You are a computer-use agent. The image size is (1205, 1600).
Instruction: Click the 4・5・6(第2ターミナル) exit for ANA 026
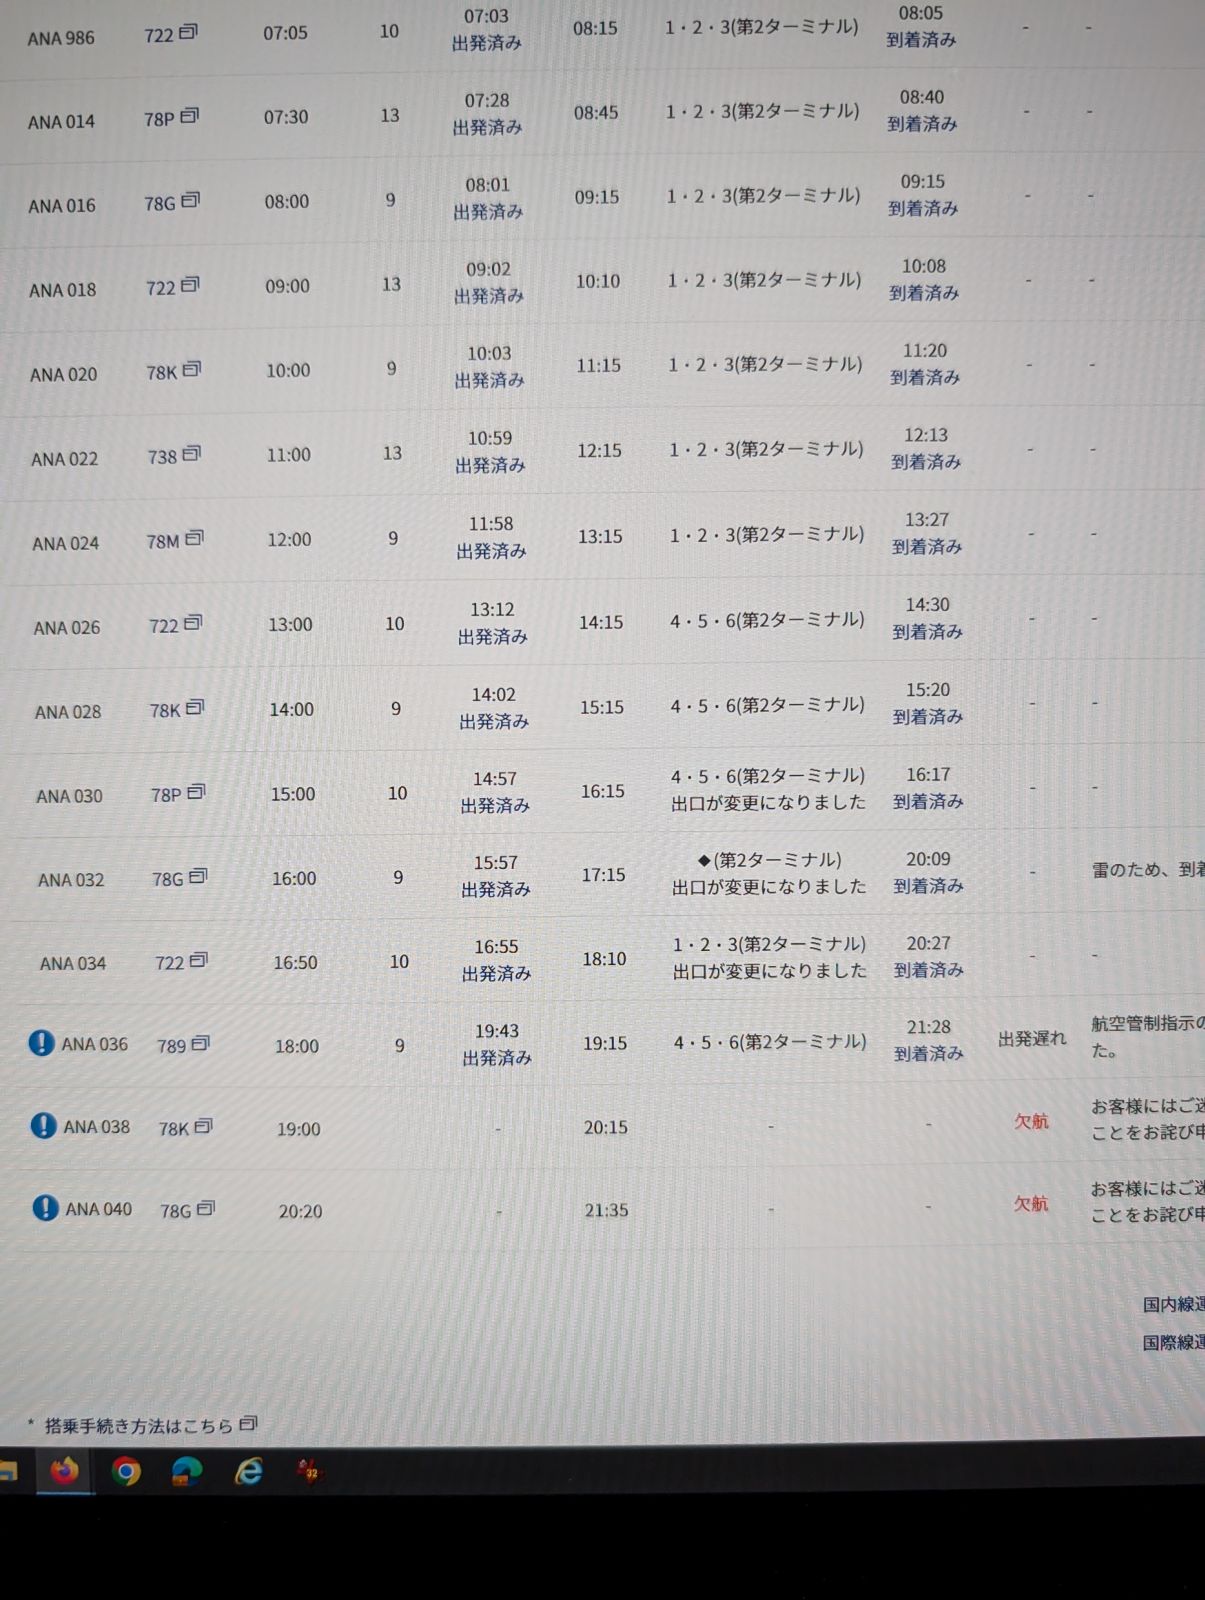click(767, 620)
